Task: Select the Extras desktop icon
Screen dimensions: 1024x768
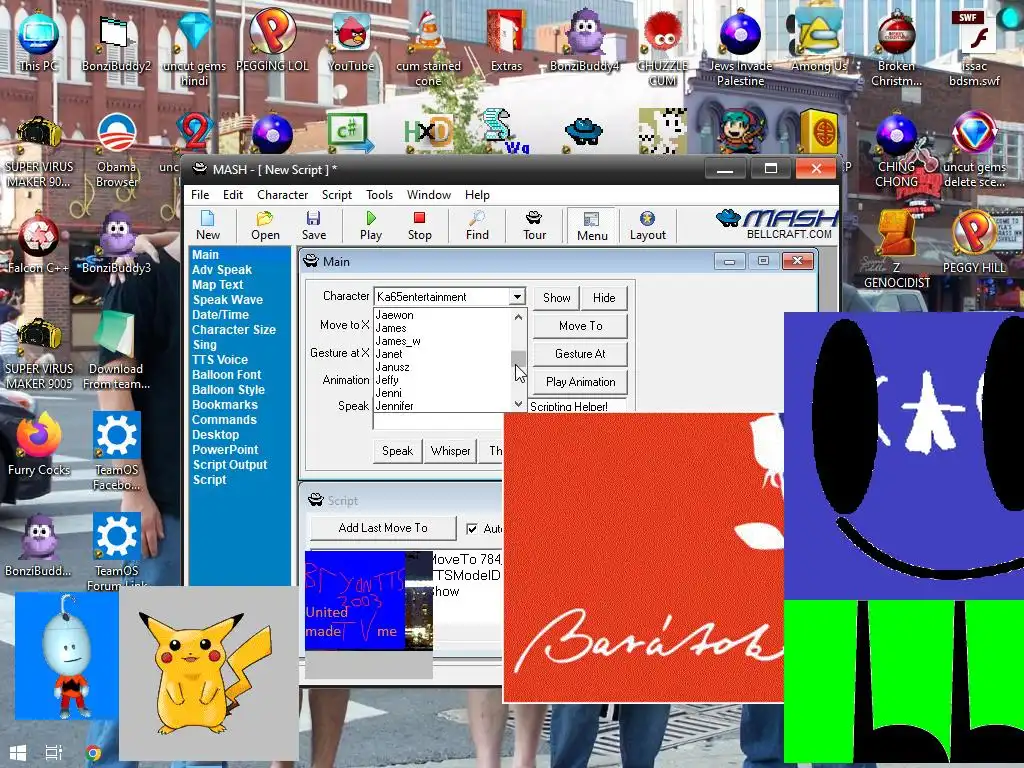Action: click(x=506, y=42)
